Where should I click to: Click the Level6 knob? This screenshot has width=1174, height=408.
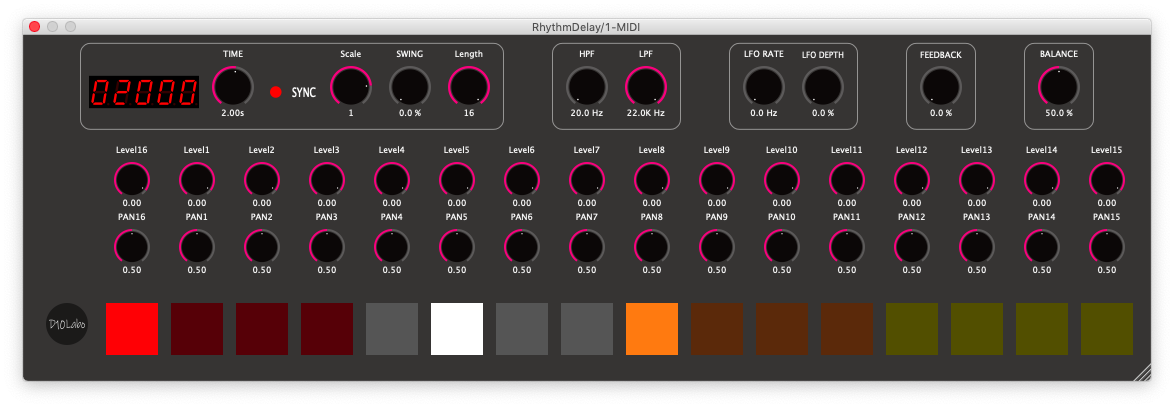[522, 180]
